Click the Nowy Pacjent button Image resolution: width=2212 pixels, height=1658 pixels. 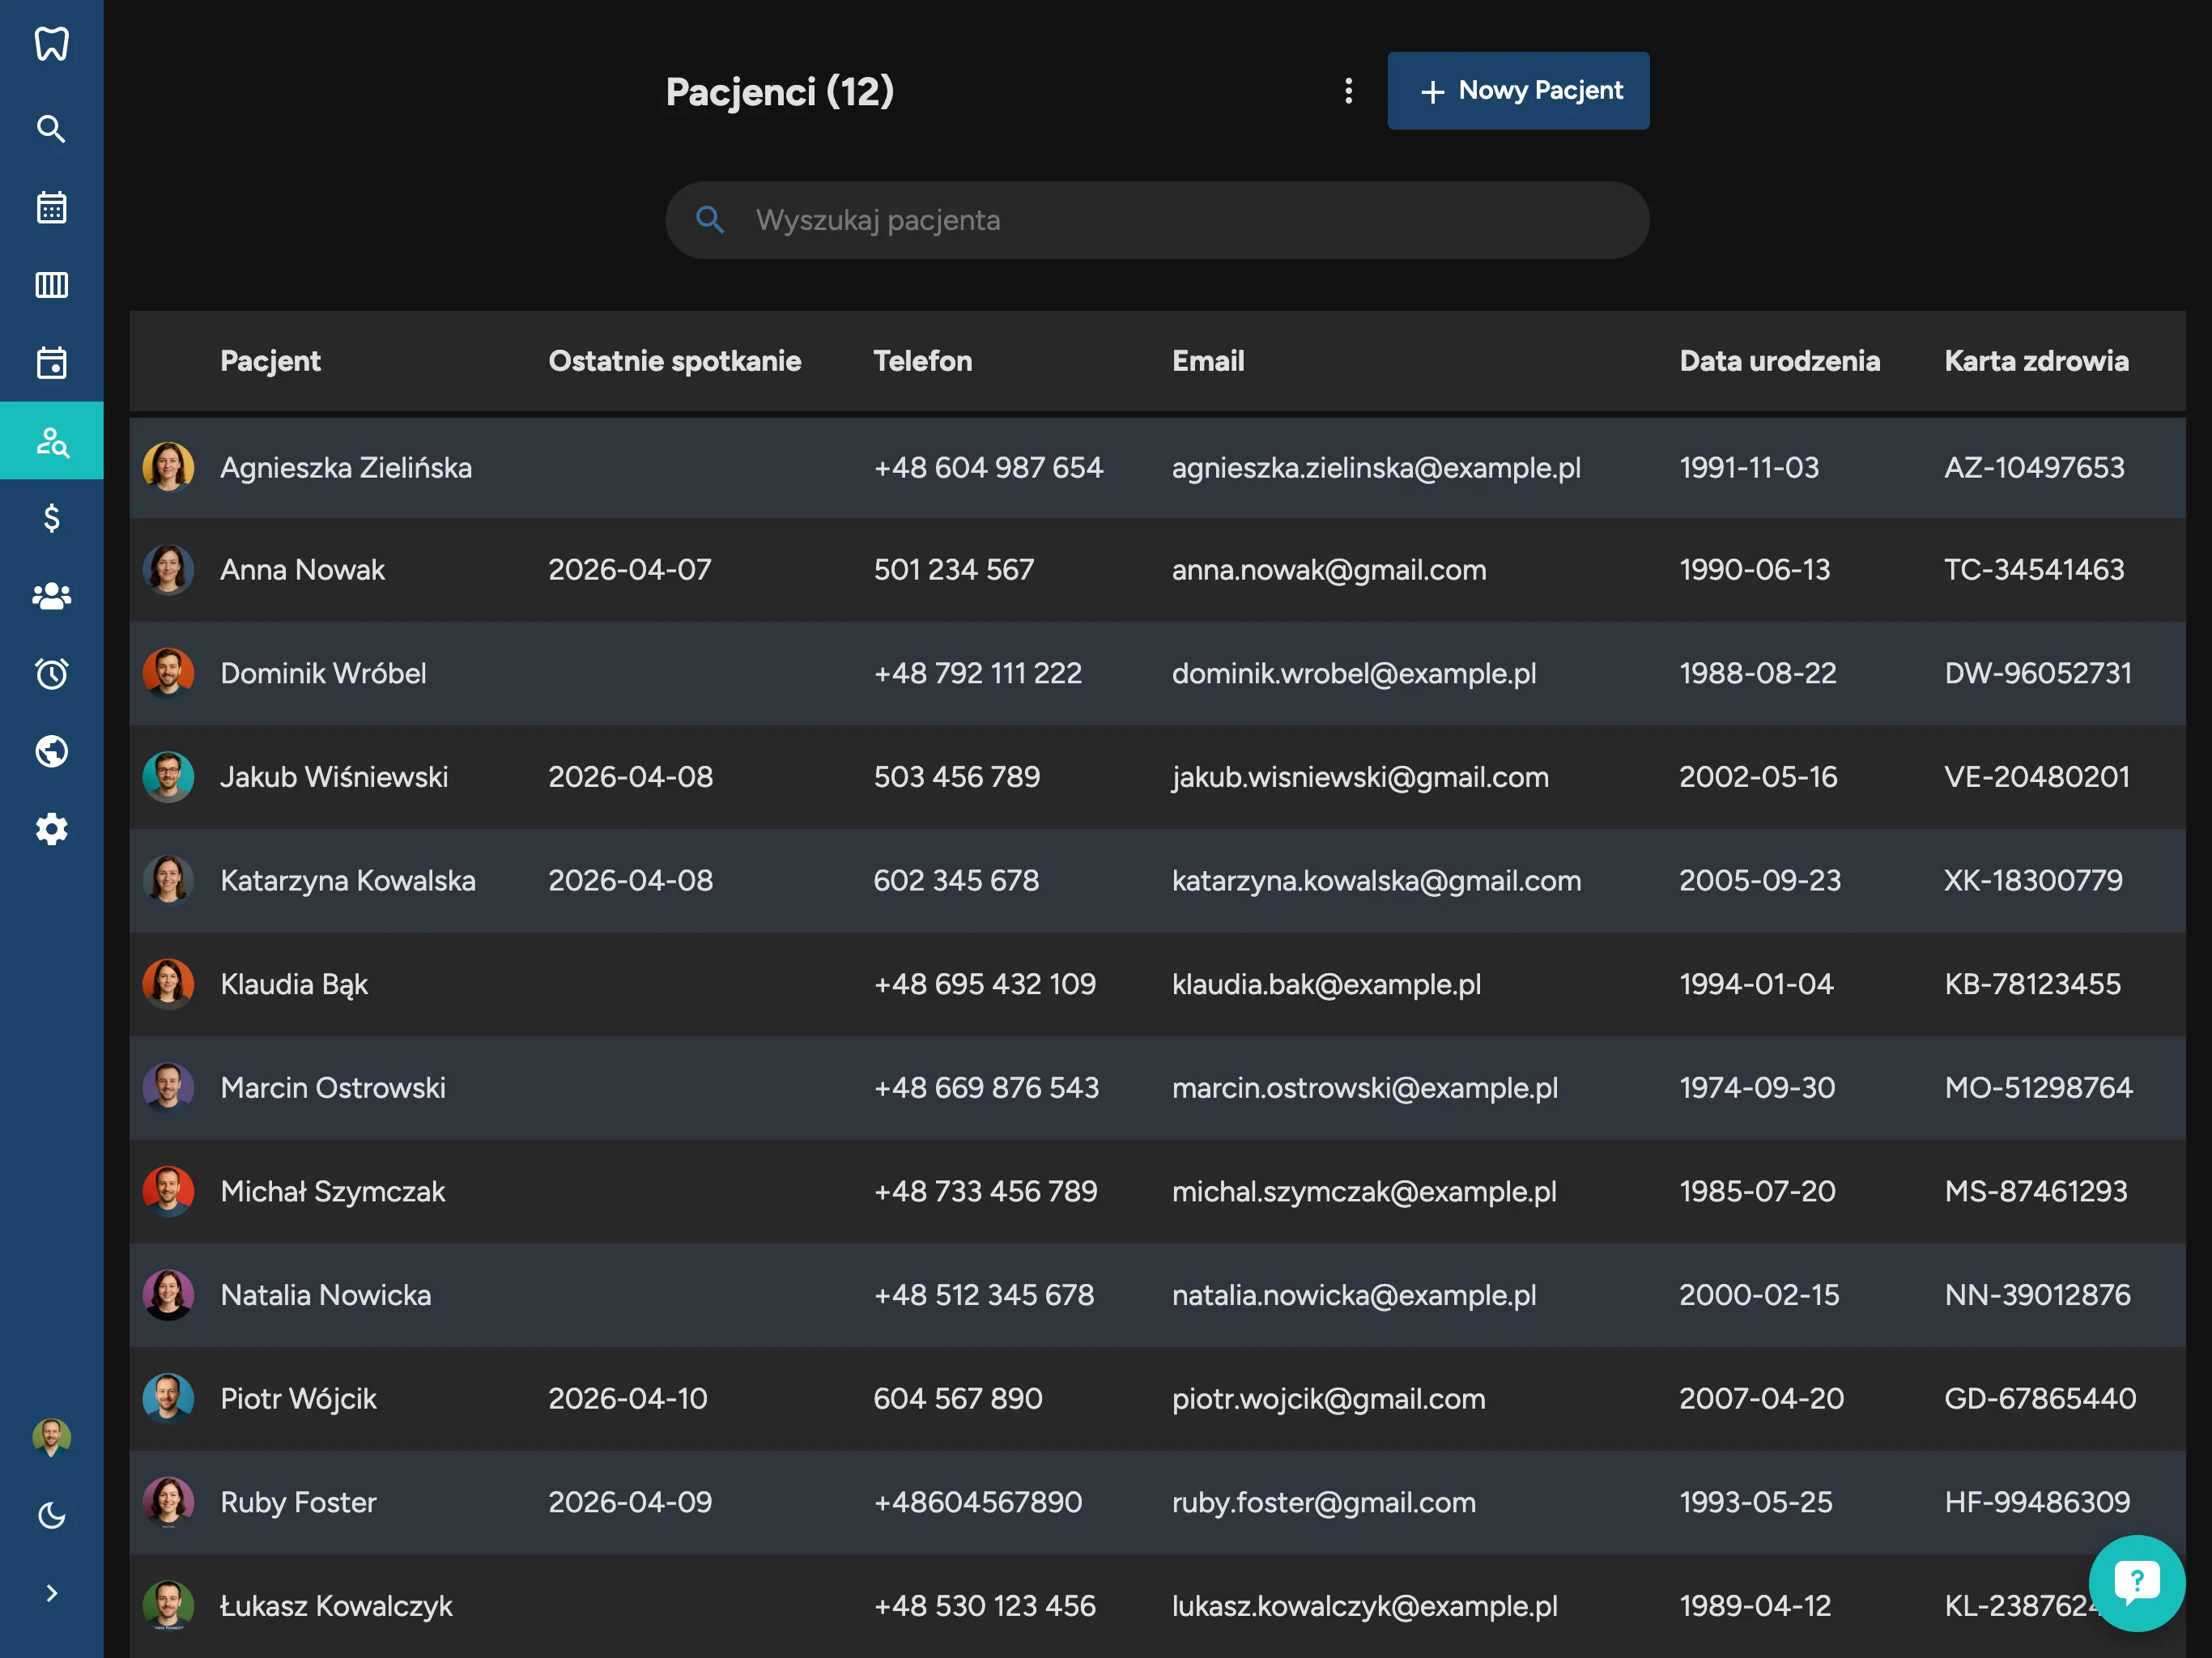1517,91
